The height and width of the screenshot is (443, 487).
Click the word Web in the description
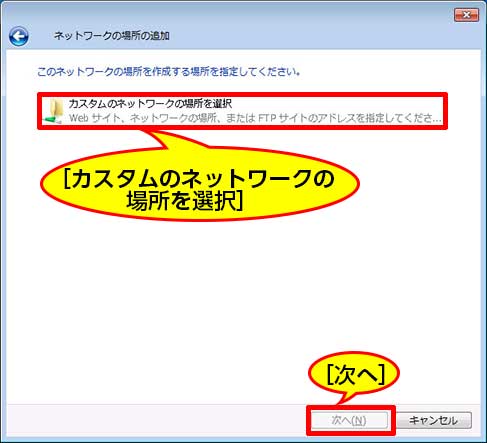79,118
